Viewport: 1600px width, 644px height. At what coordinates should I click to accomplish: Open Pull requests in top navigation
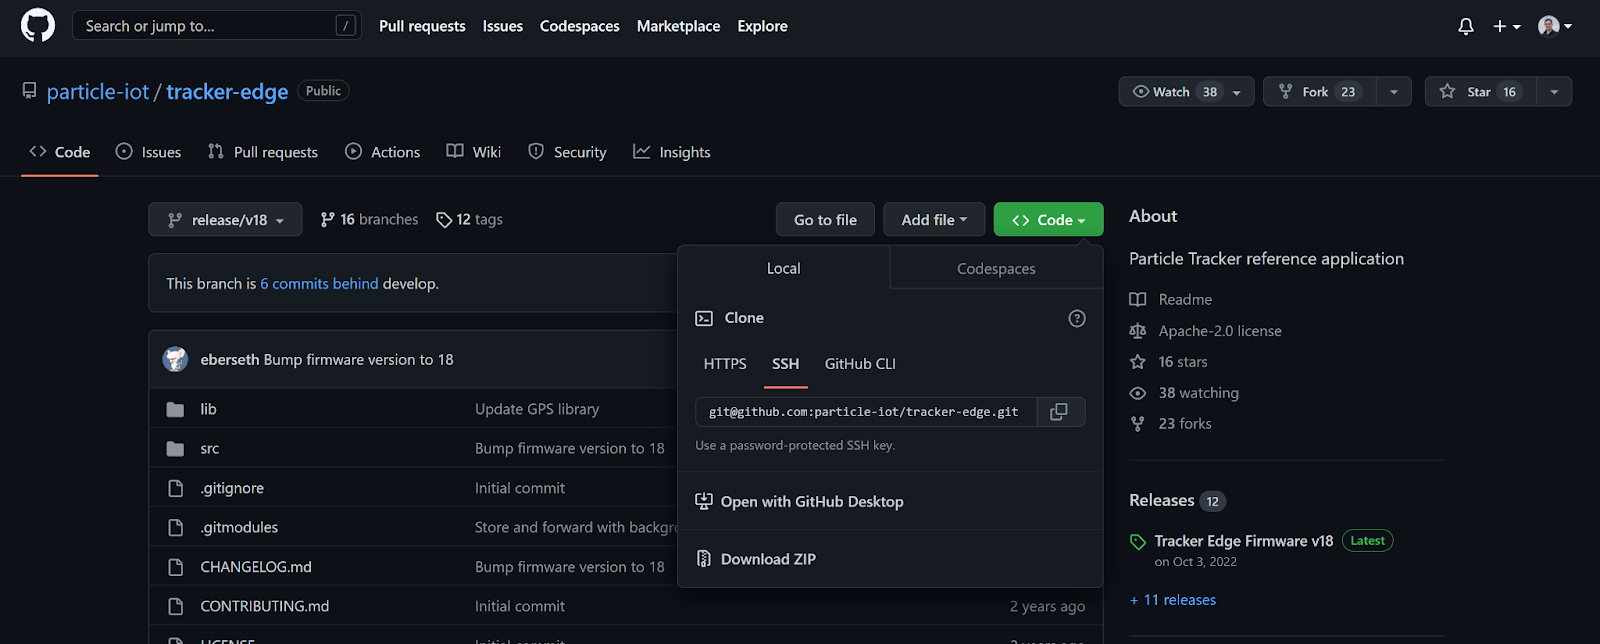pos(422,26)
